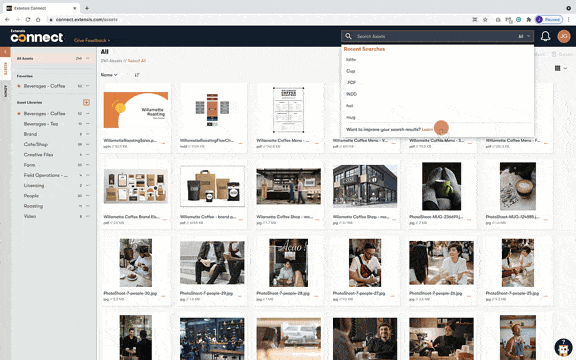
Task: Open the Willamette Coffee Shop exterior thumbnail
Action: (365, 186)
